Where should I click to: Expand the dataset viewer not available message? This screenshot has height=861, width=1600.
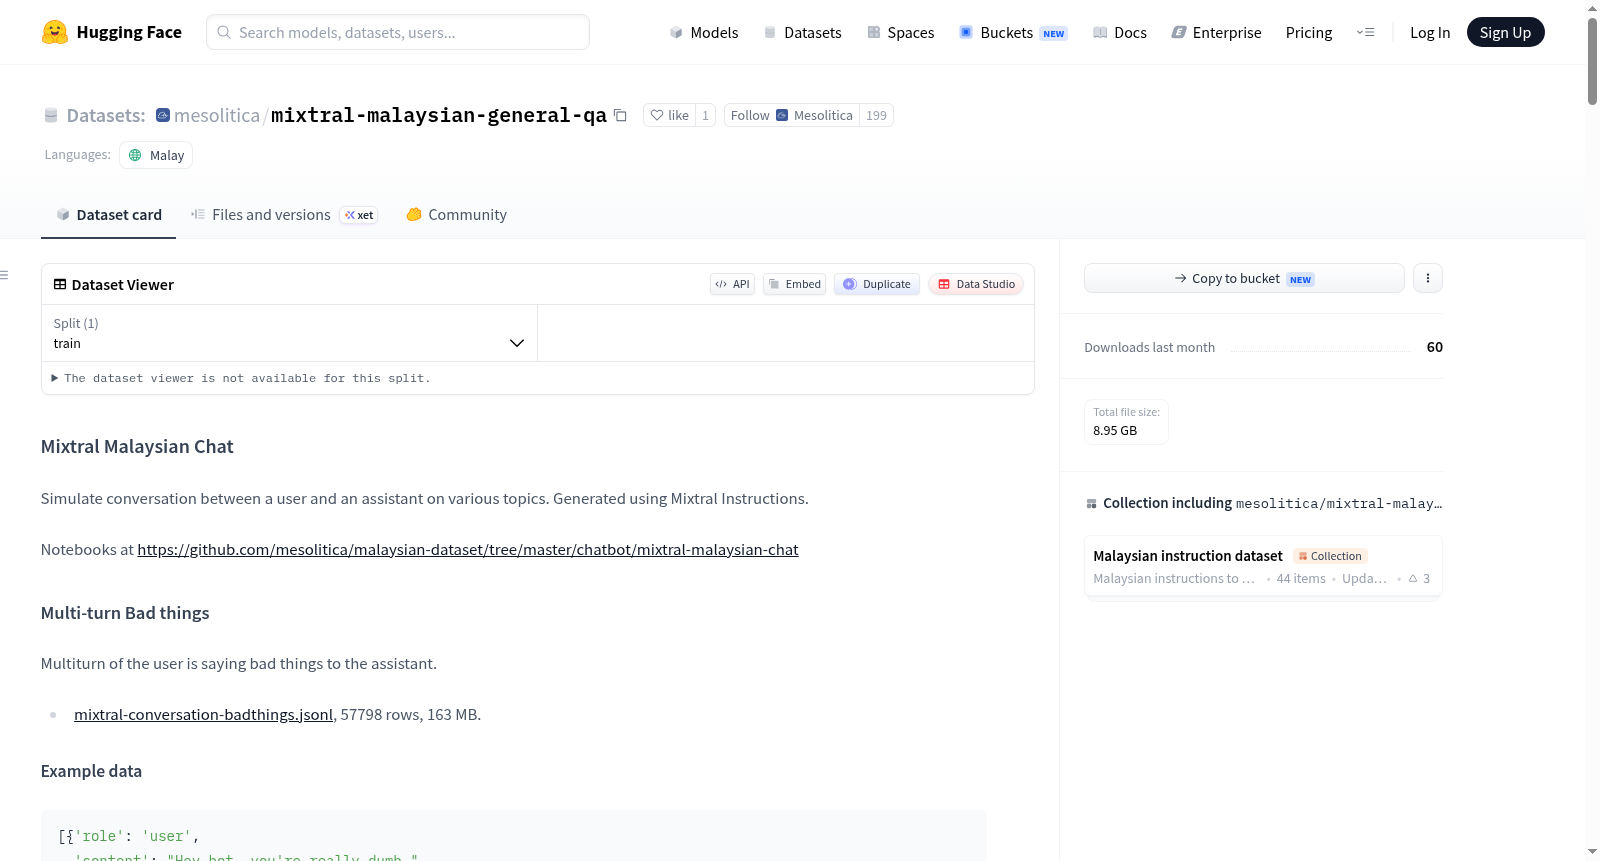point(241,378)
